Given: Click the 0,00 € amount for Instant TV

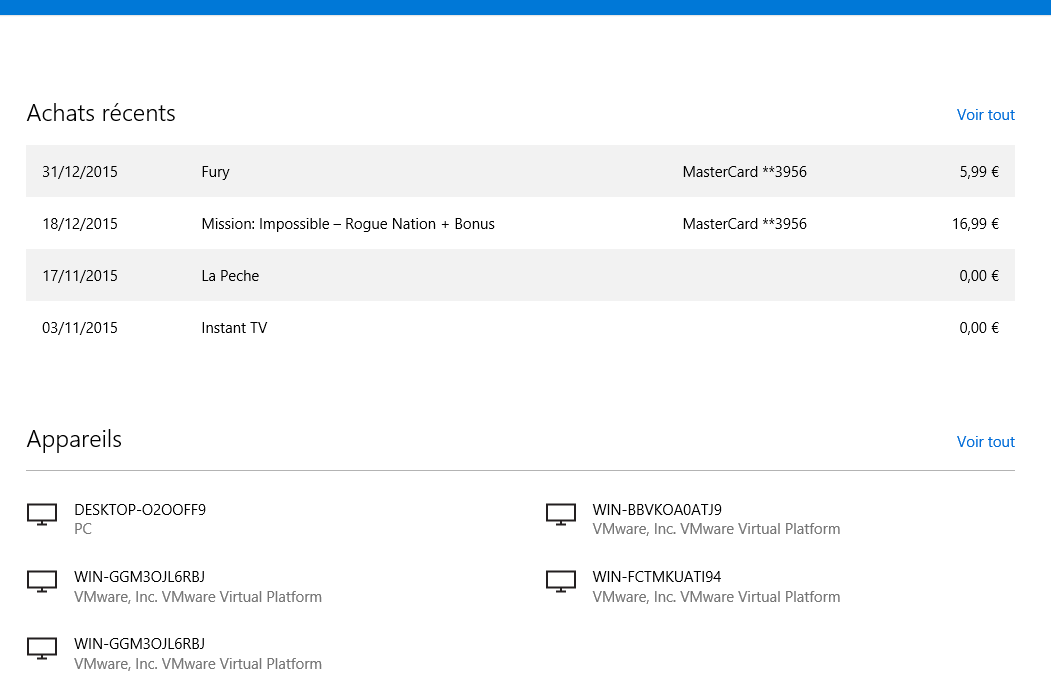Looking at the screenshot, I should pyautogui.click(x=979, y=328).
